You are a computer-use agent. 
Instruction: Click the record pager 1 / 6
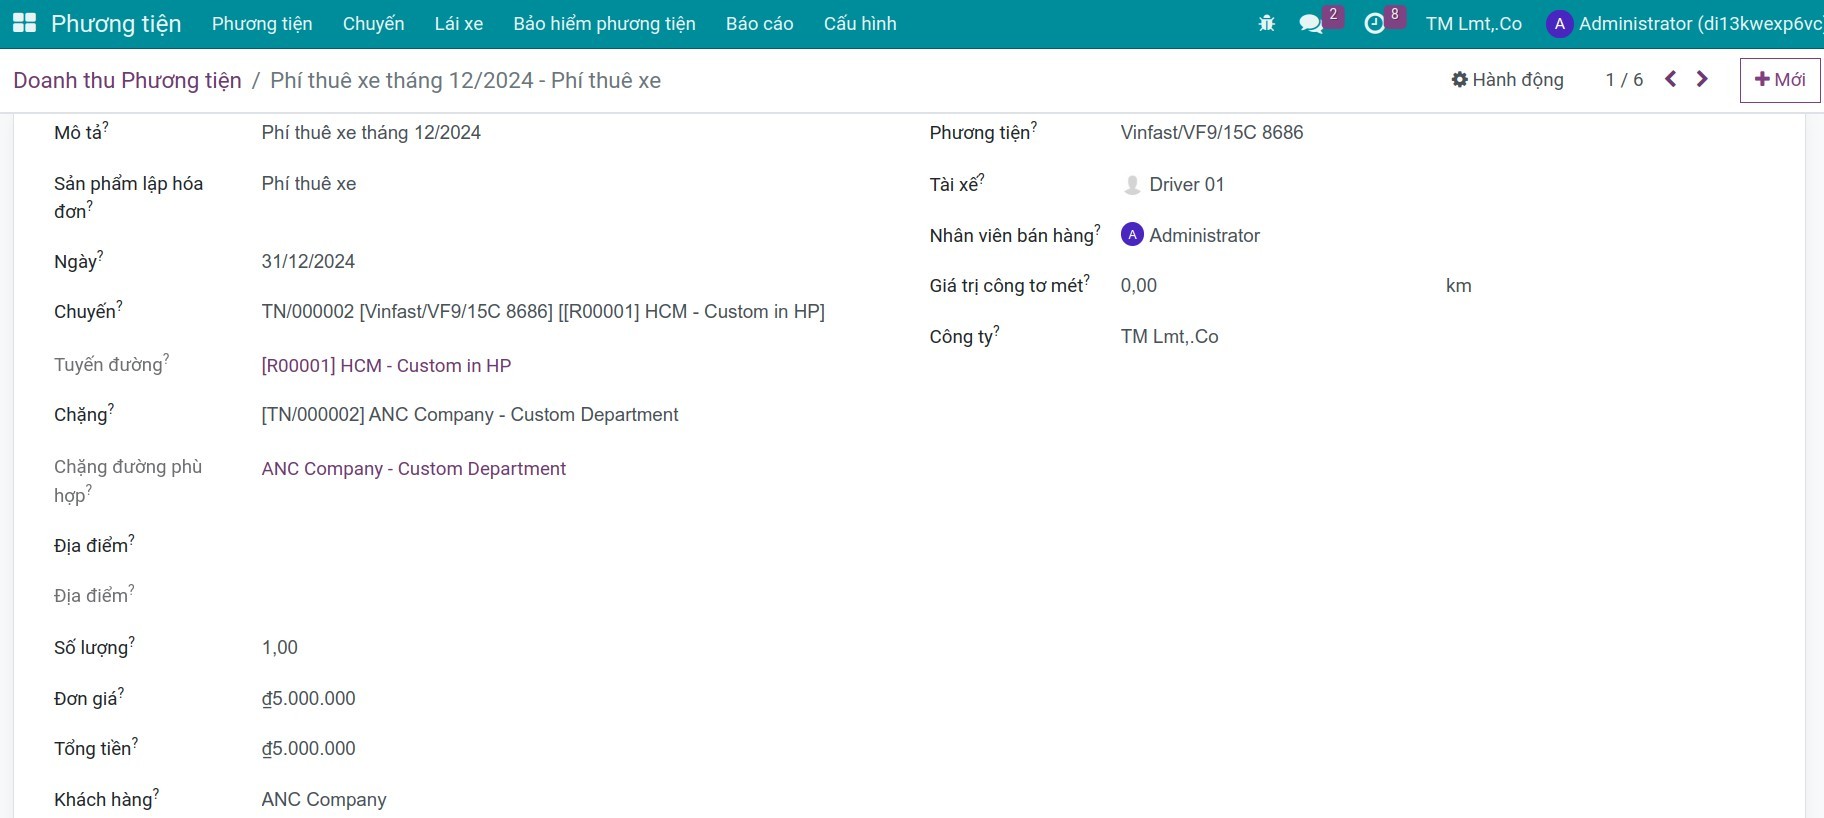coord(1624,80)
